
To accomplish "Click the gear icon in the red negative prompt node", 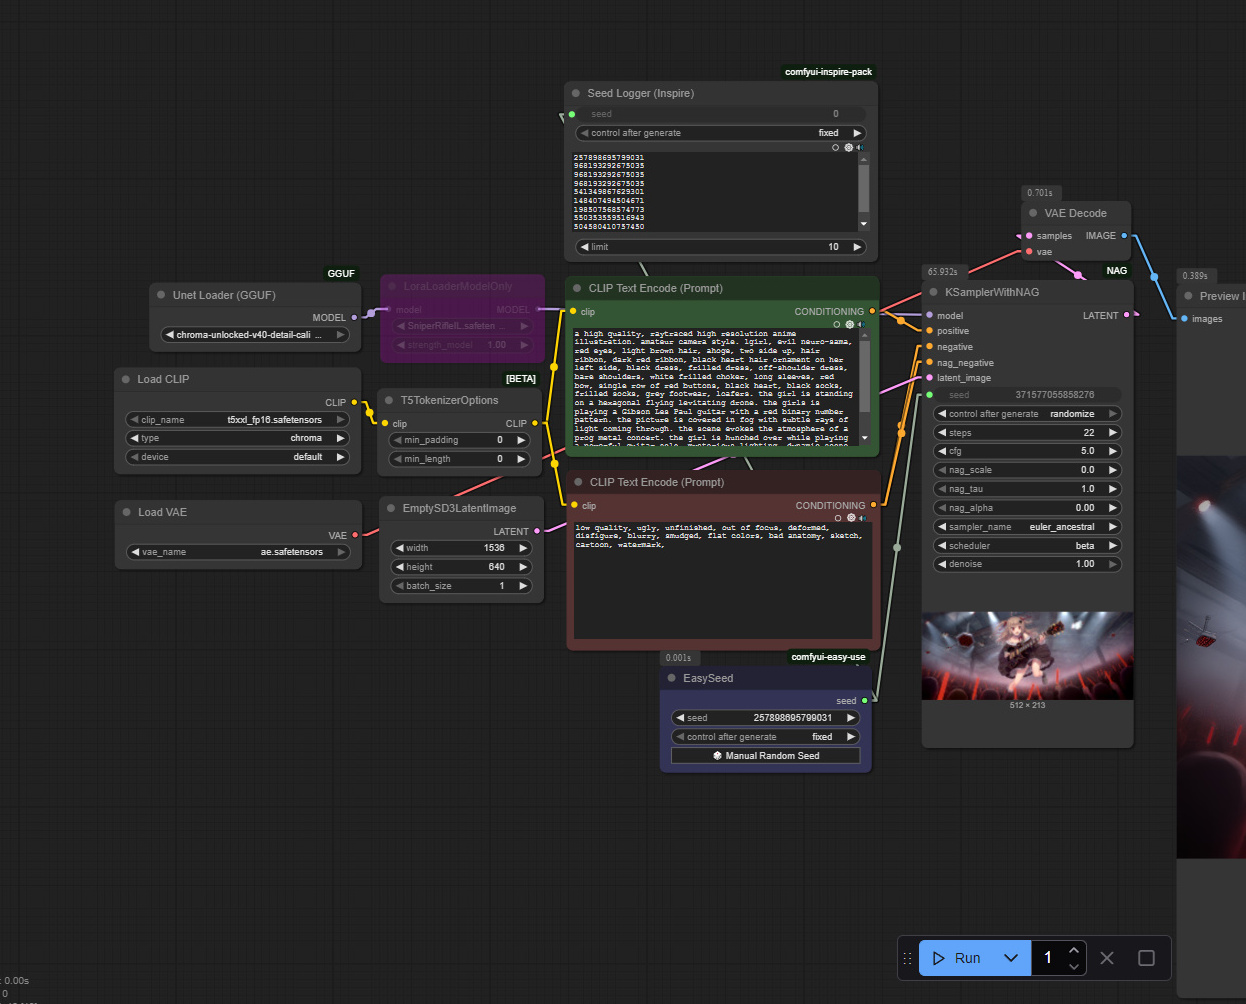I will click(851, 518).
